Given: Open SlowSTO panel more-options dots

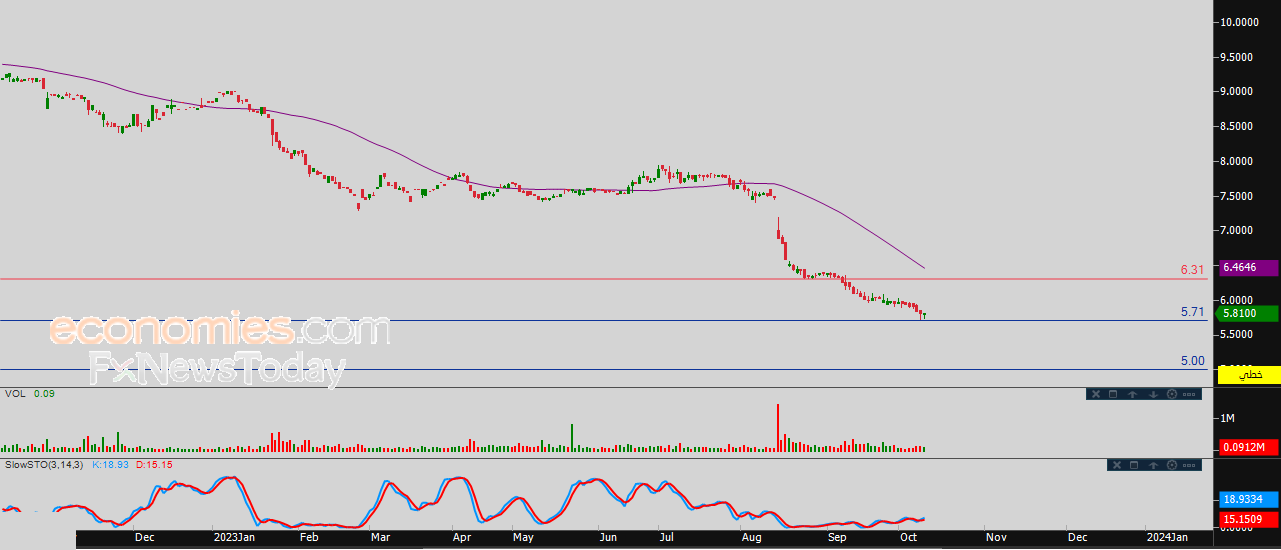Looking at the screenshot, I should [1190, 465].
